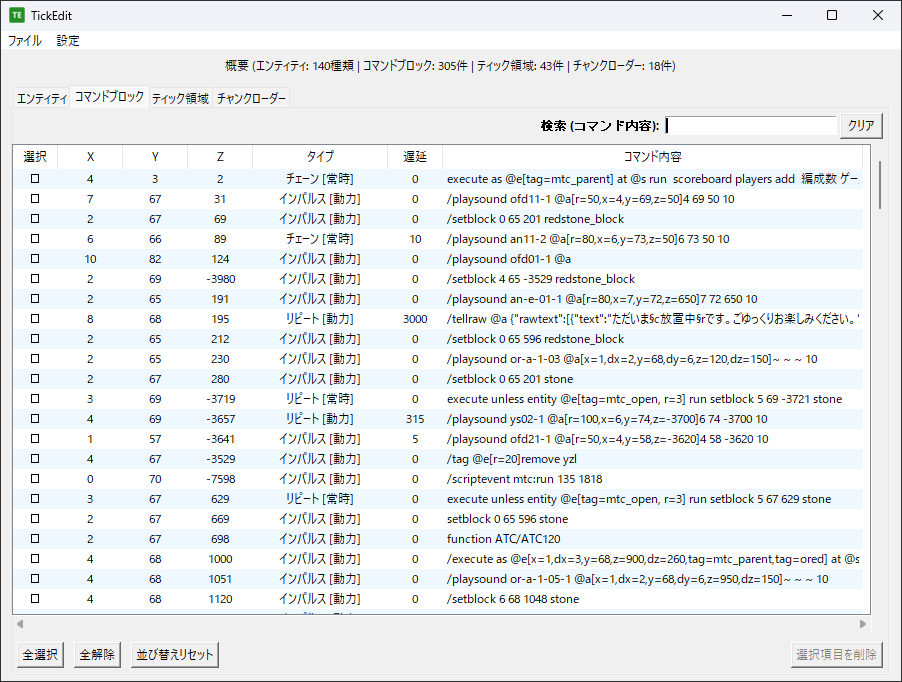Sort by the X column header

coord(90,156)
